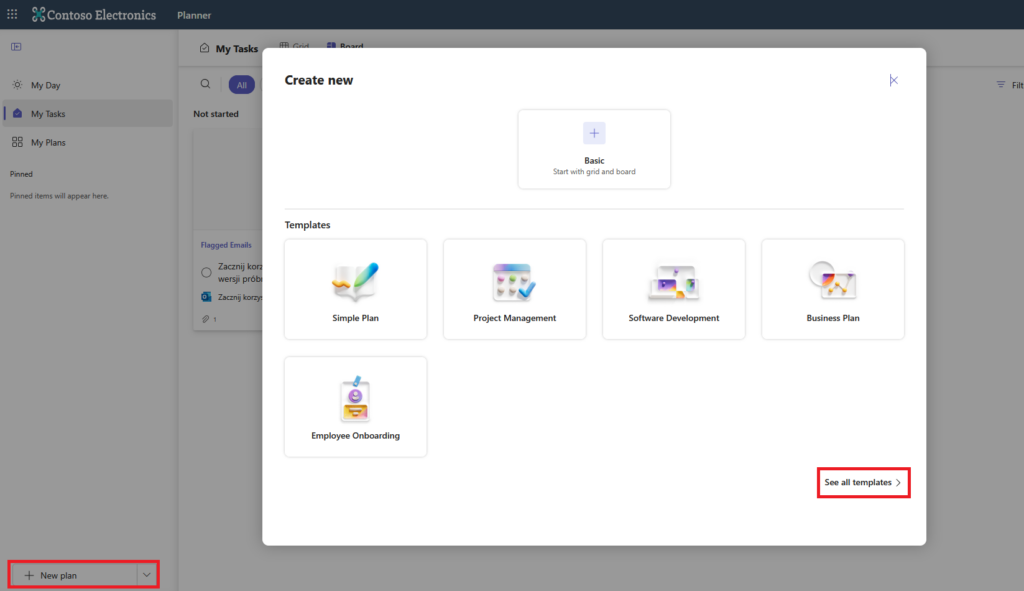Open My Plans in sidebar

coord(47,142)
